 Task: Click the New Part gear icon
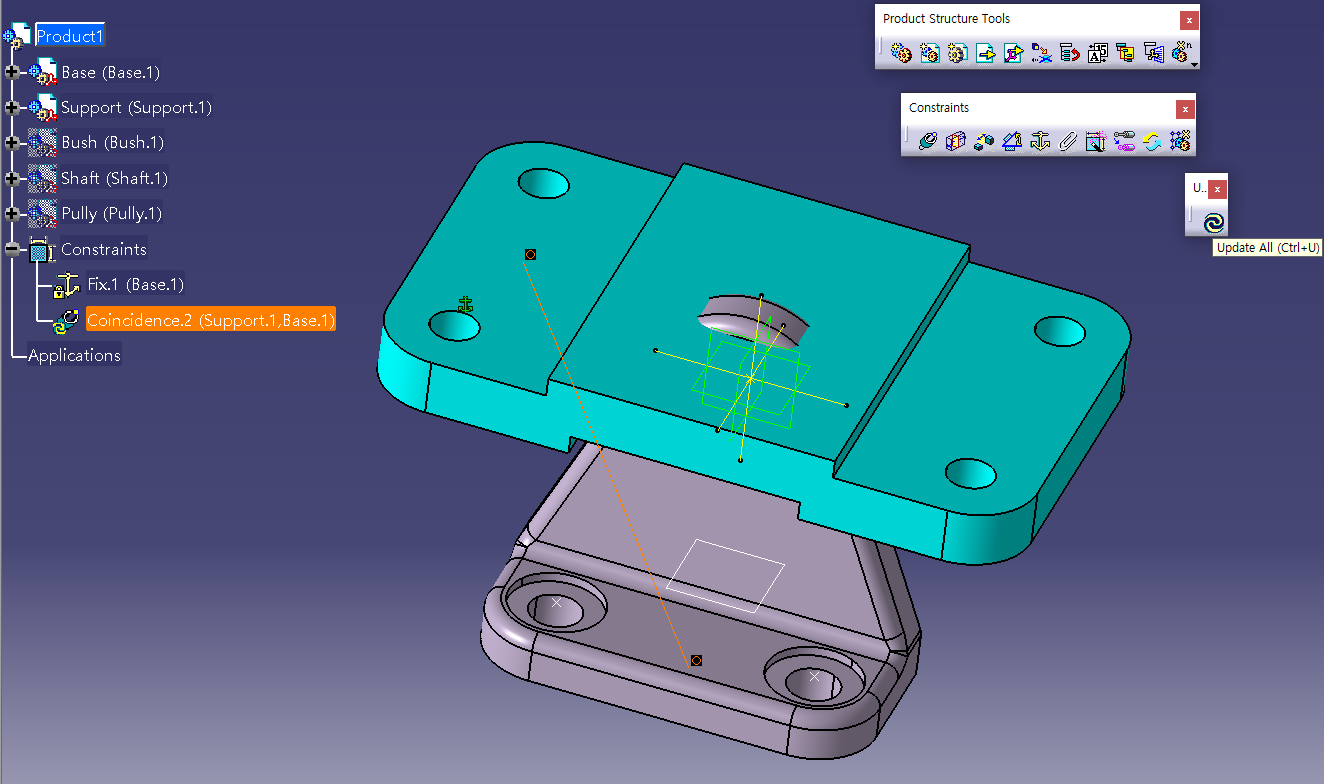coord(958,54)
